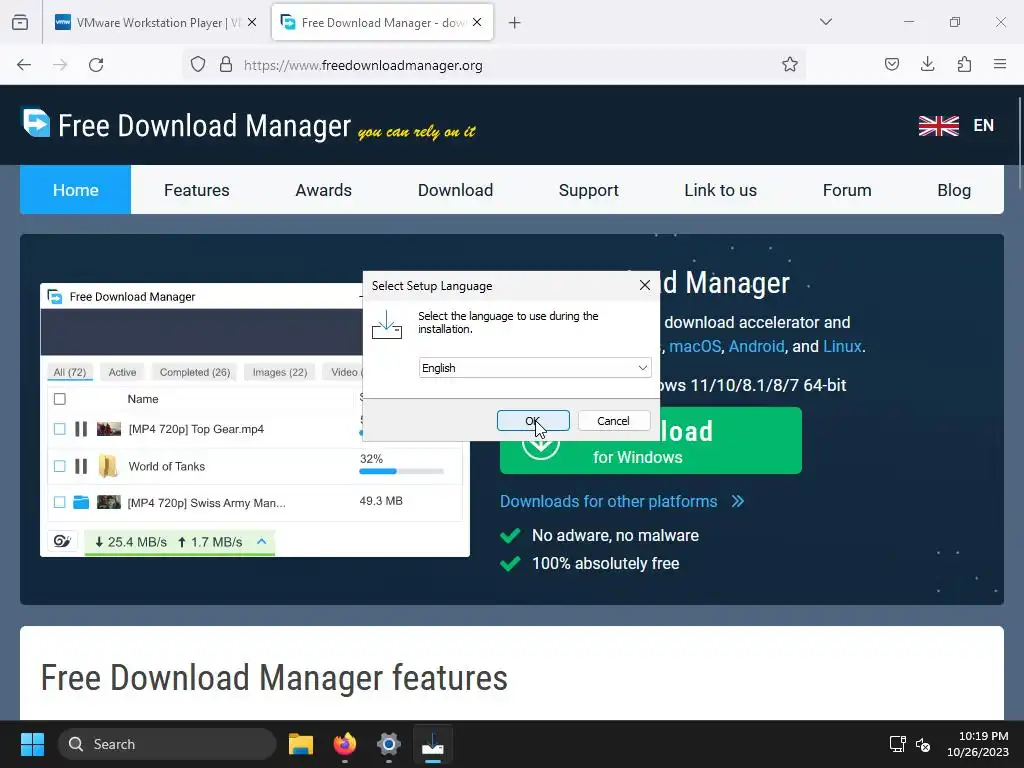
Task: Open Firefox application hamburger menu
Action: tap(1000, 64)
